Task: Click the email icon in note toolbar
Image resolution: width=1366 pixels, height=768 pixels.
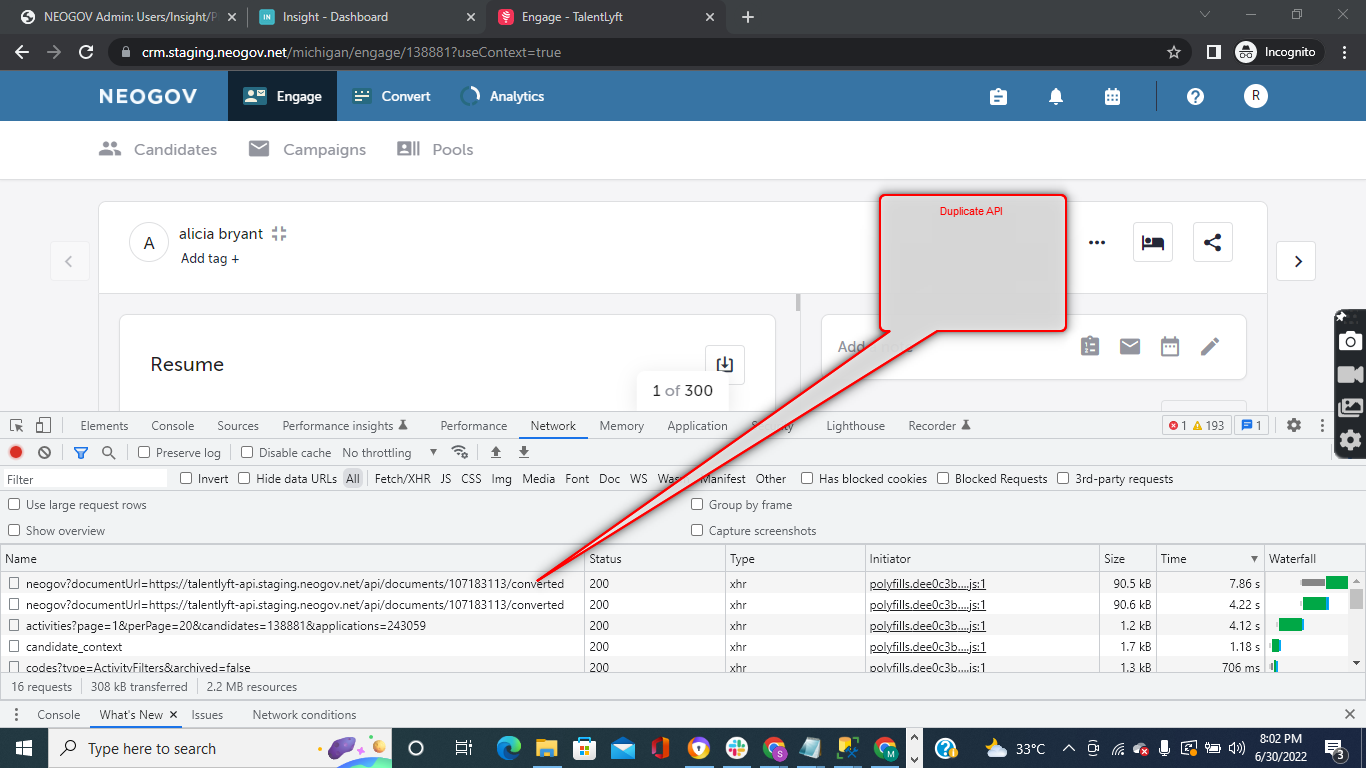Action: (1130, 346)
